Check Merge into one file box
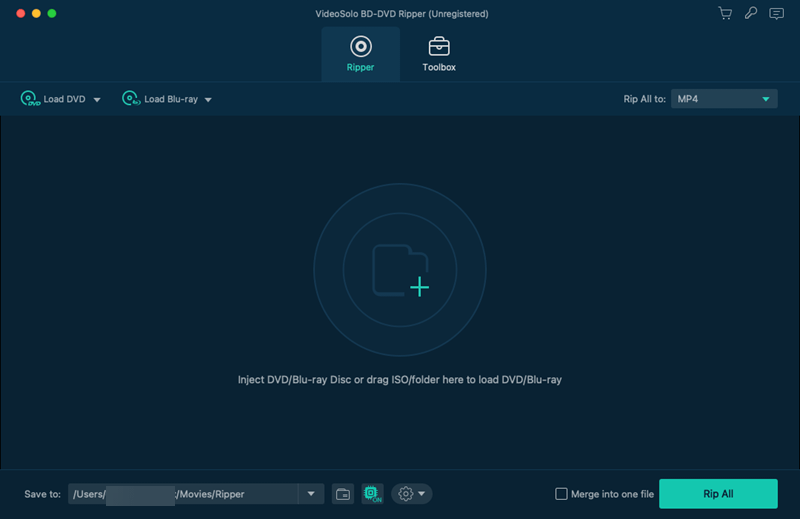The image size is (800, 519). 561,494
